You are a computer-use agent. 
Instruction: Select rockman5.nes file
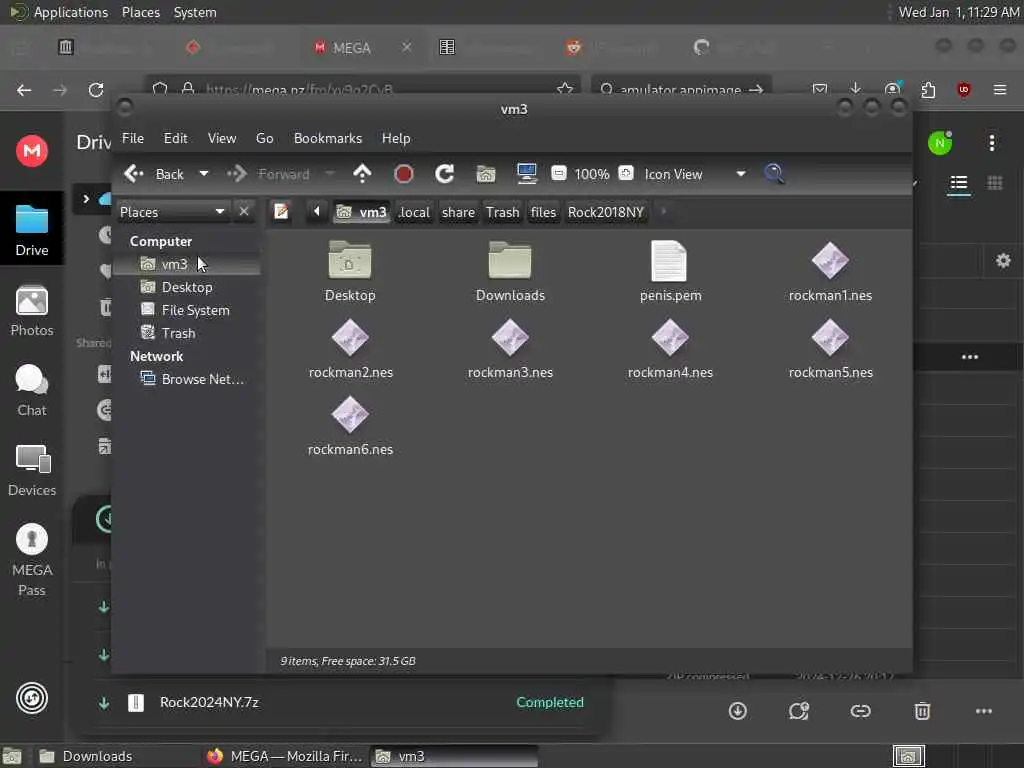coord(830,349)
